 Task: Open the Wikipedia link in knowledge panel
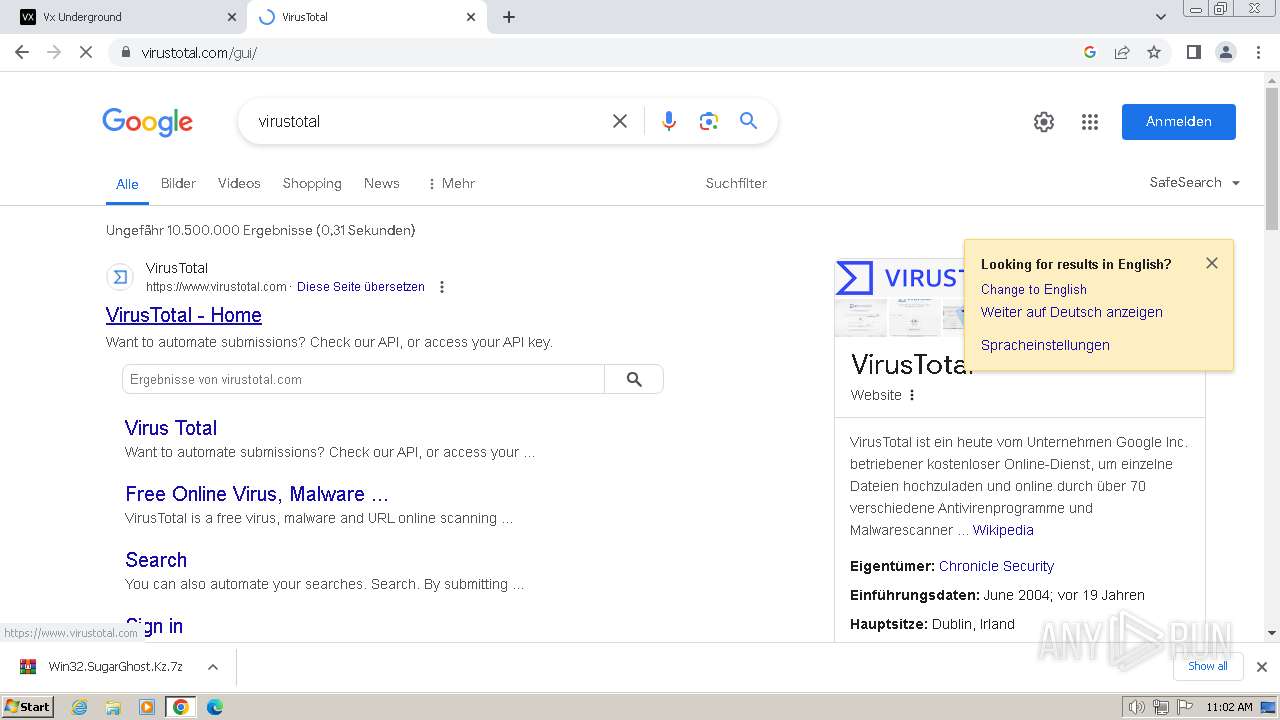(1003, 530)
